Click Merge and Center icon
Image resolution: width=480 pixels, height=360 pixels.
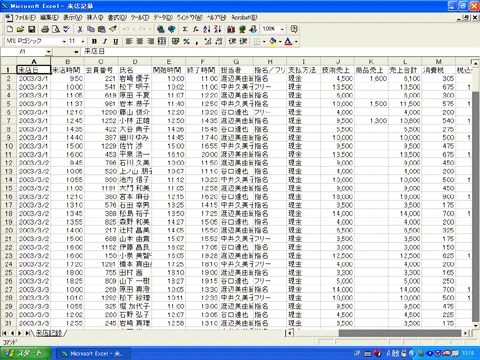162,41
